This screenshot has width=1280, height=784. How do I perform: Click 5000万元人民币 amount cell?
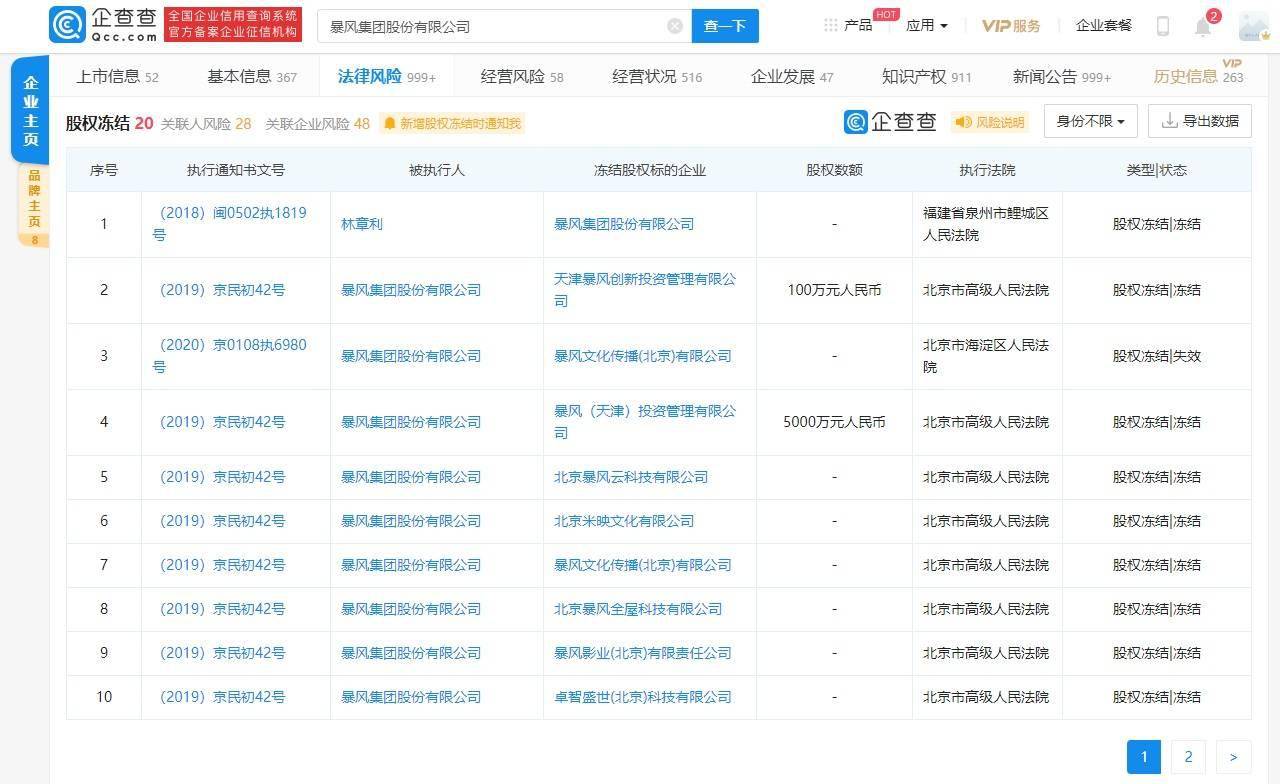pyautogui.click(x=834, y=422)
